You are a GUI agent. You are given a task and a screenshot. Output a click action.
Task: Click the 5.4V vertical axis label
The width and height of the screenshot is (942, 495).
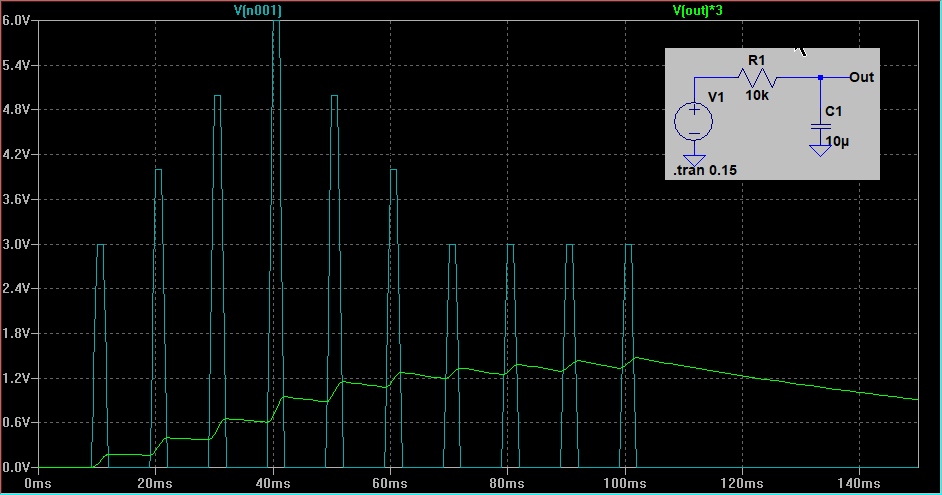[16, 65]
